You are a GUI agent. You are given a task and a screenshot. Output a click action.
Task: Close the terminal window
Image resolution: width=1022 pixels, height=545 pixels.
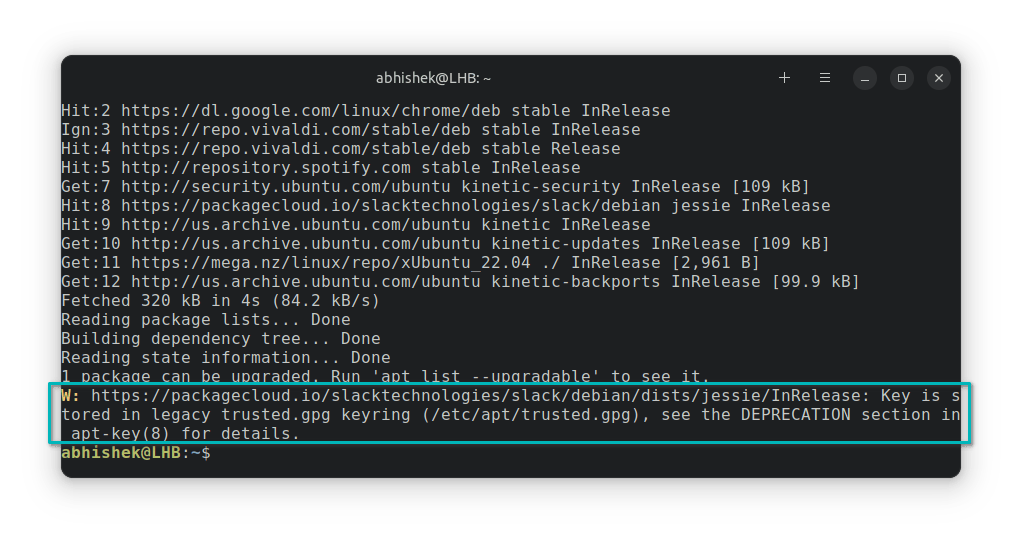pyautogui.click(x=938, y=78)
